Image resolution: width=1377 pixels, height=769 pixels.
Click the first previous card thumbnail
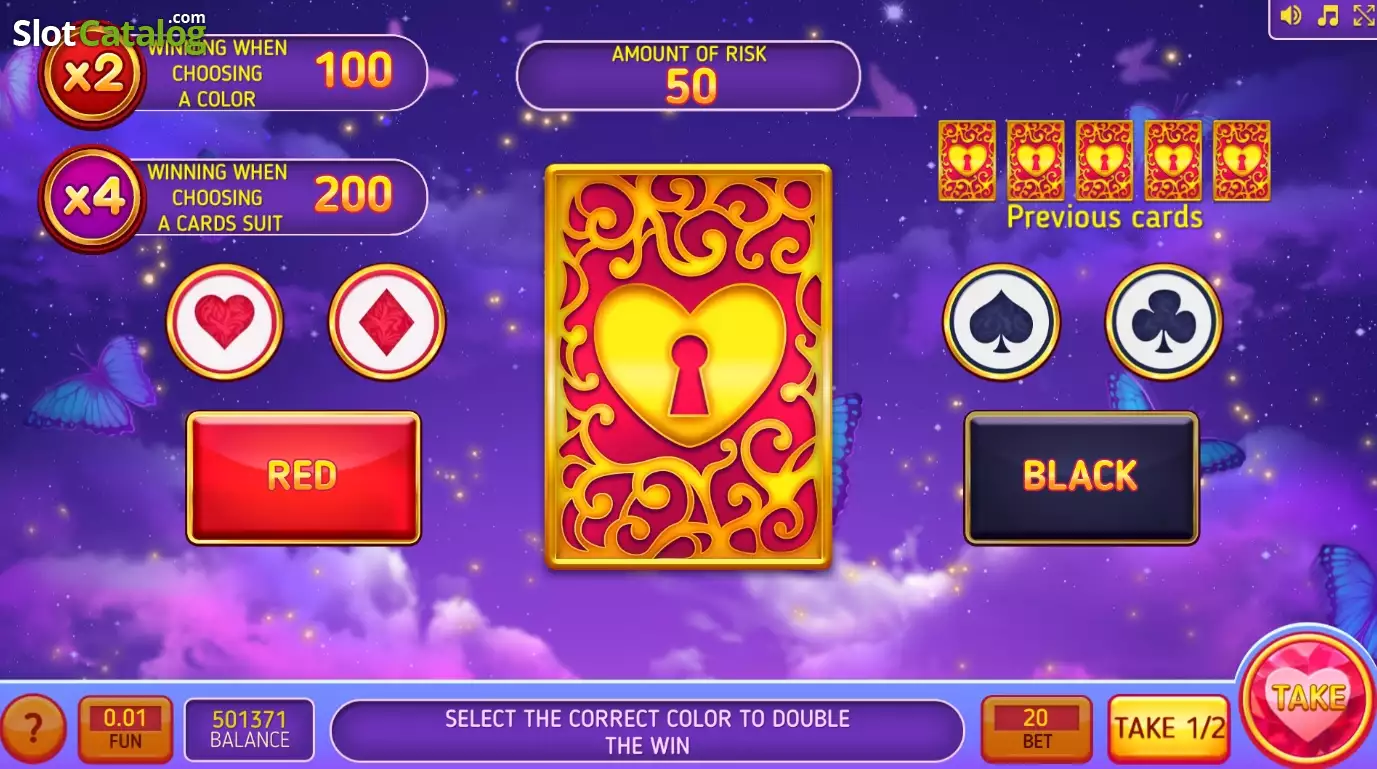pos(967,160)
